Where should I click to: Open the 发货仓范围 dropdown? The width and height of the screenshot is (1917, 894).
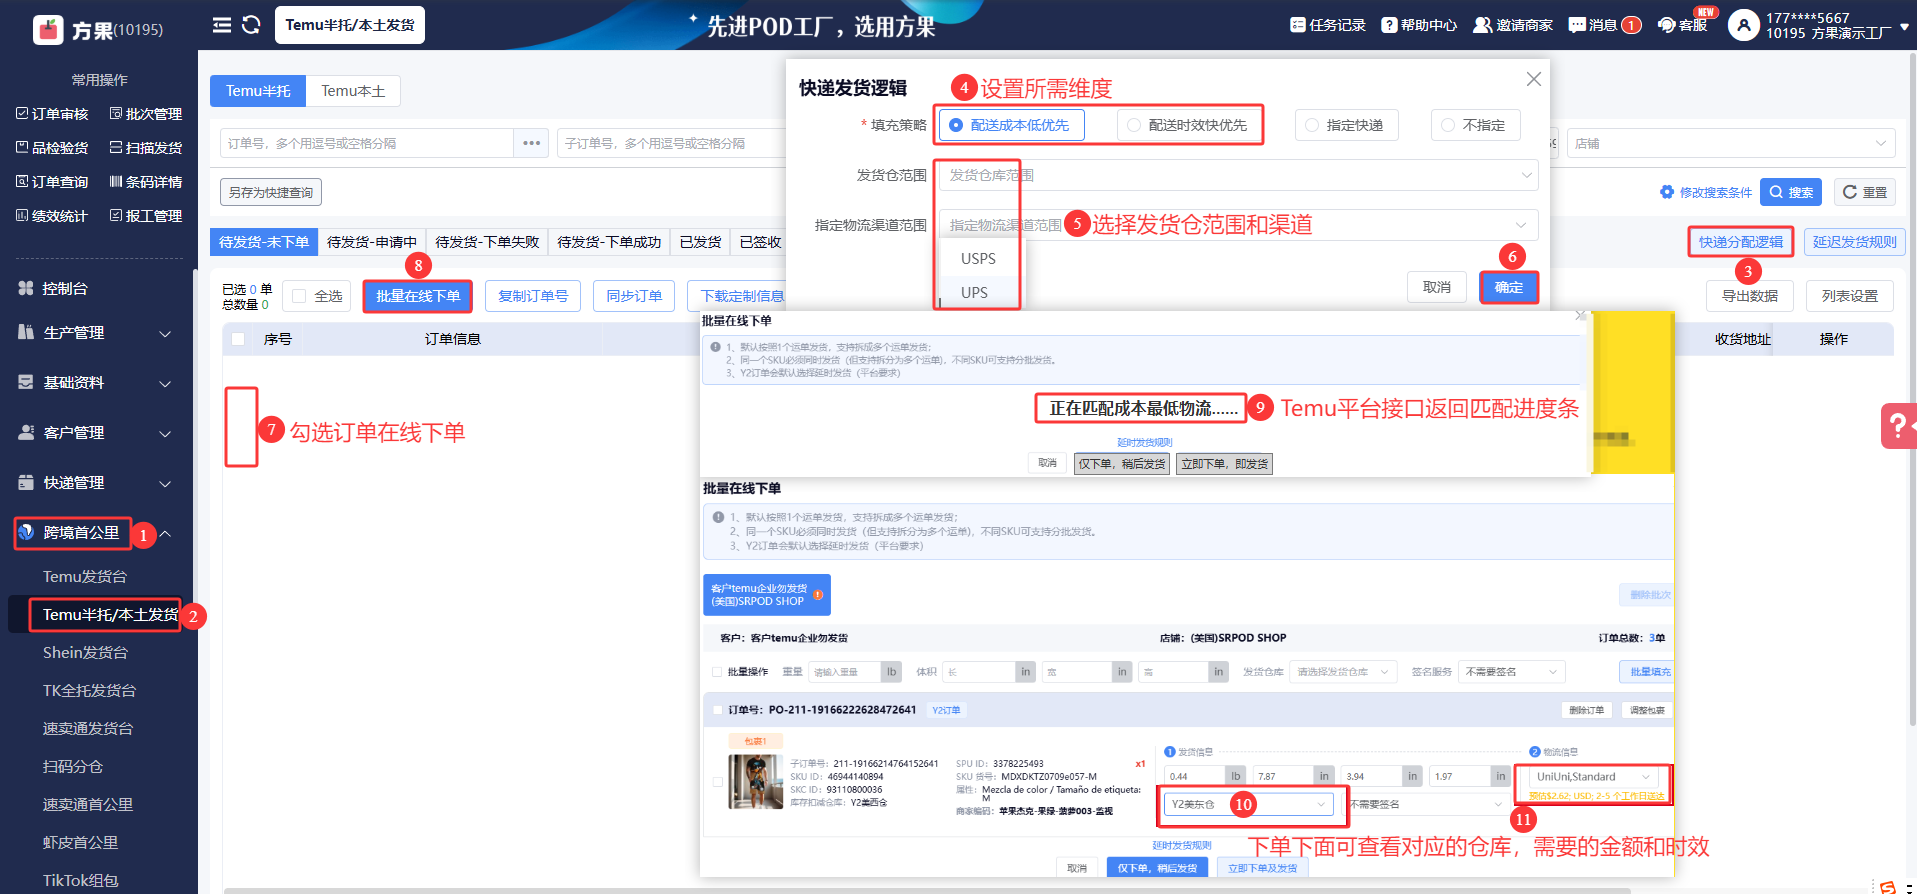click(x=1238, y=175)
